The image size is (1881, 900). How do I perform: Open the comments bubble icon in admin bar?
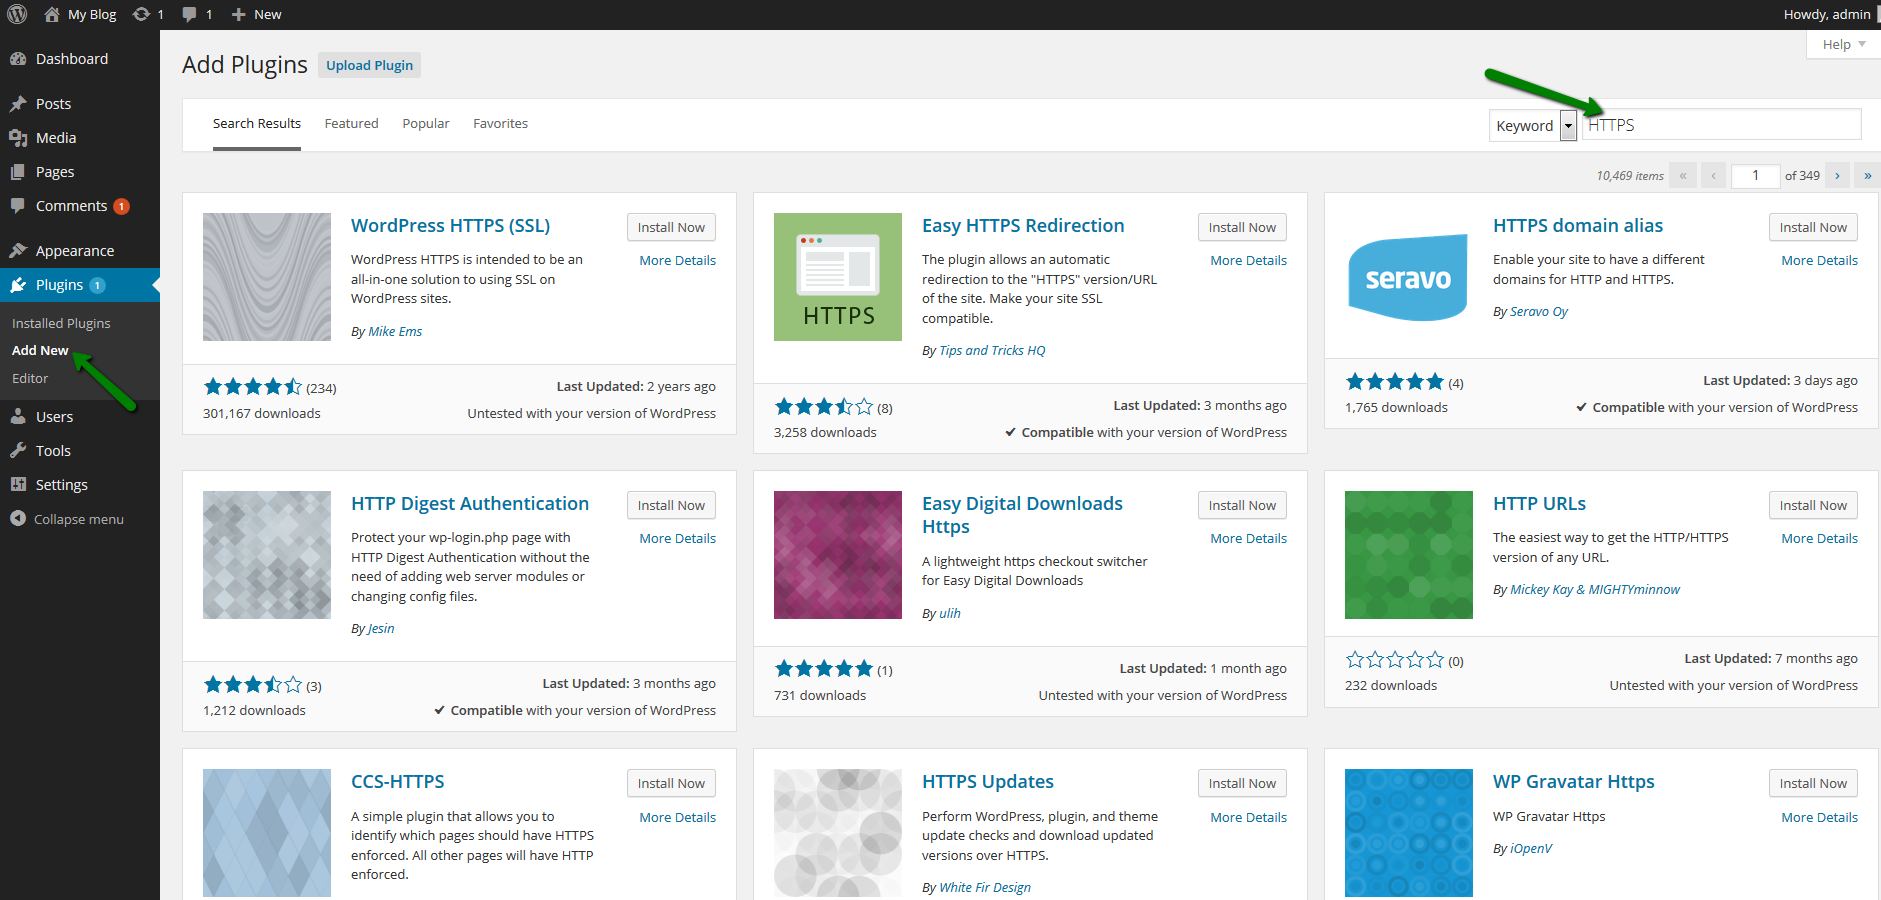point(190,14)
